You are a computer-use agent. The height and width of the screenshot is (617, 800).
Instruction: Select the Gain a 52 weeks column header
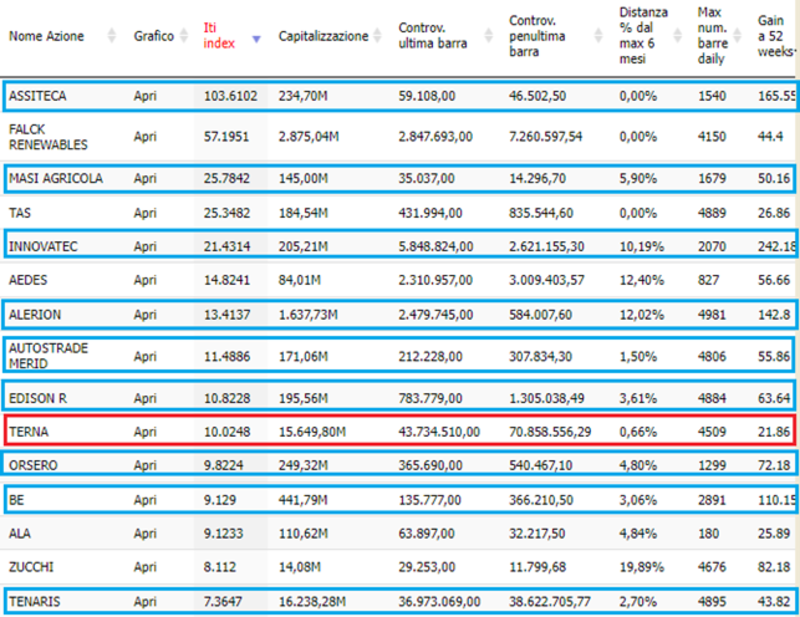point(775,36)
